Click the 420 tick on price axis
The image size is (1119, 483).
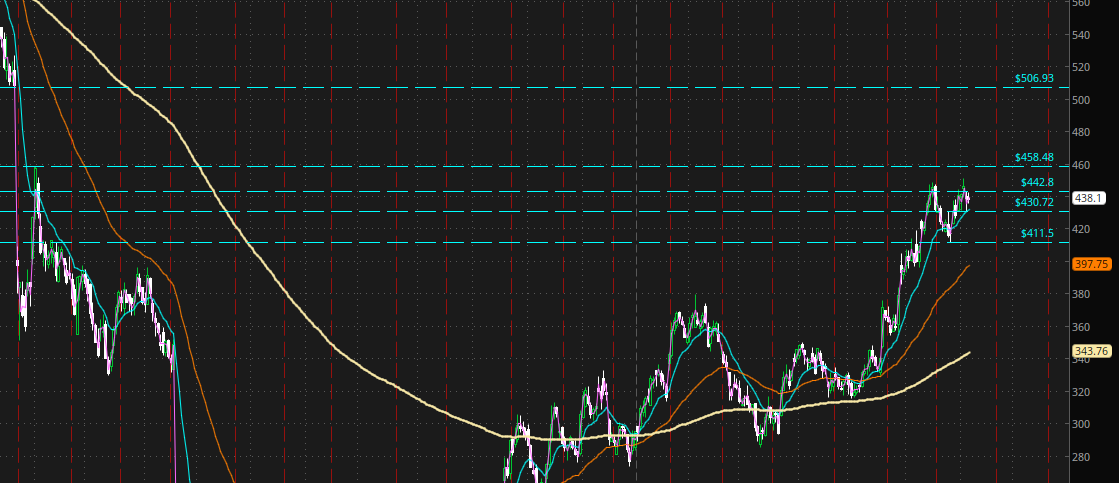(x=1081, y=229)
